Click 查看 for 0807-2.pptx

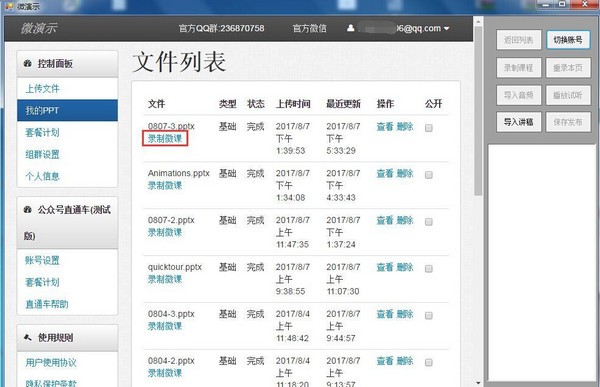385,220
